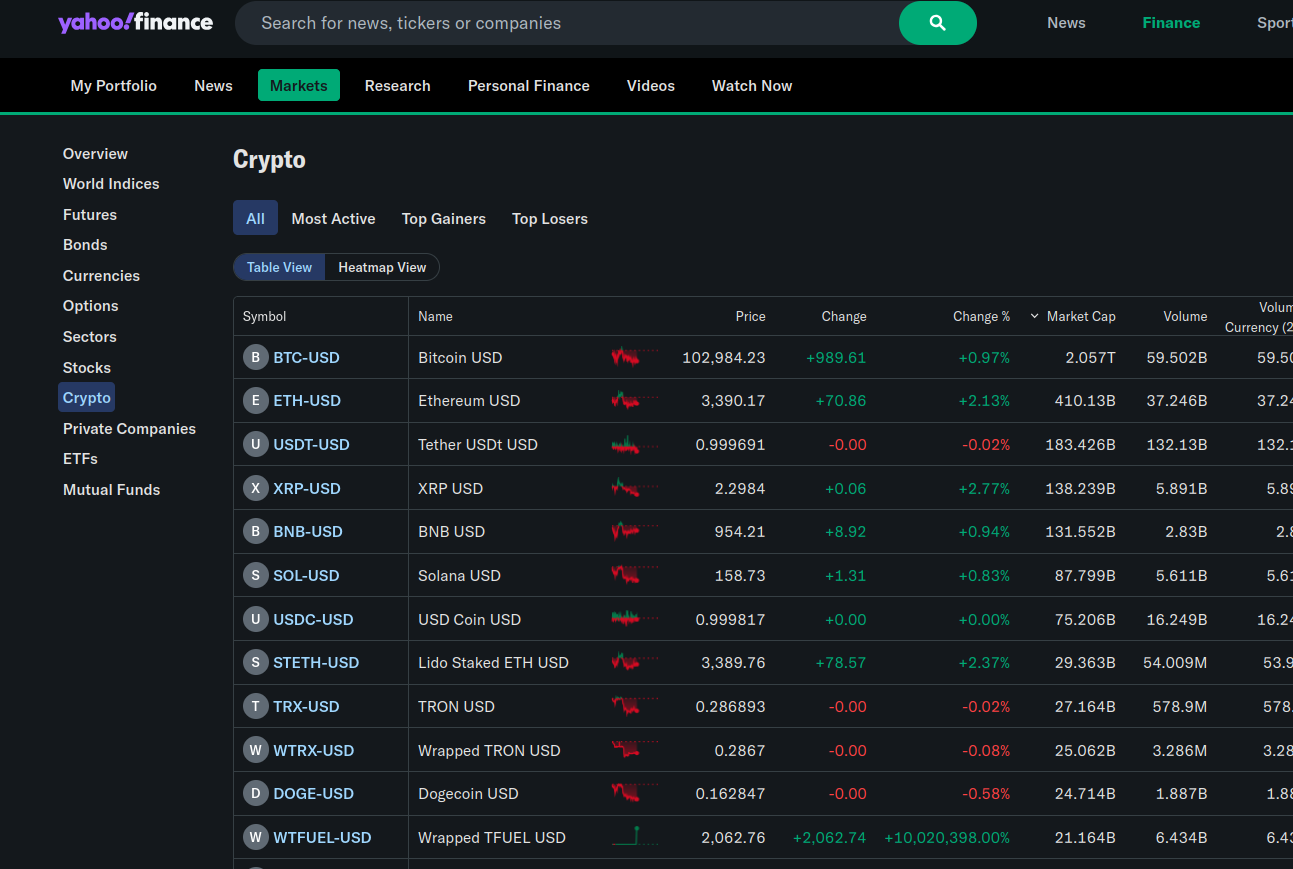Switch to Heatmap View
This screenshot has height=869, width=1293.
click(x=382, y=268)
